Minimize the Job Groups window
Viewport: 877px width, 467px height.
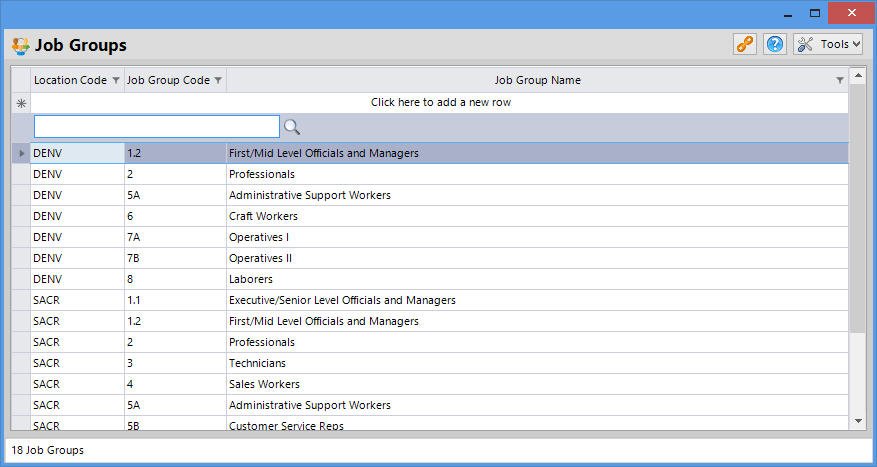[x=788, y=14]
